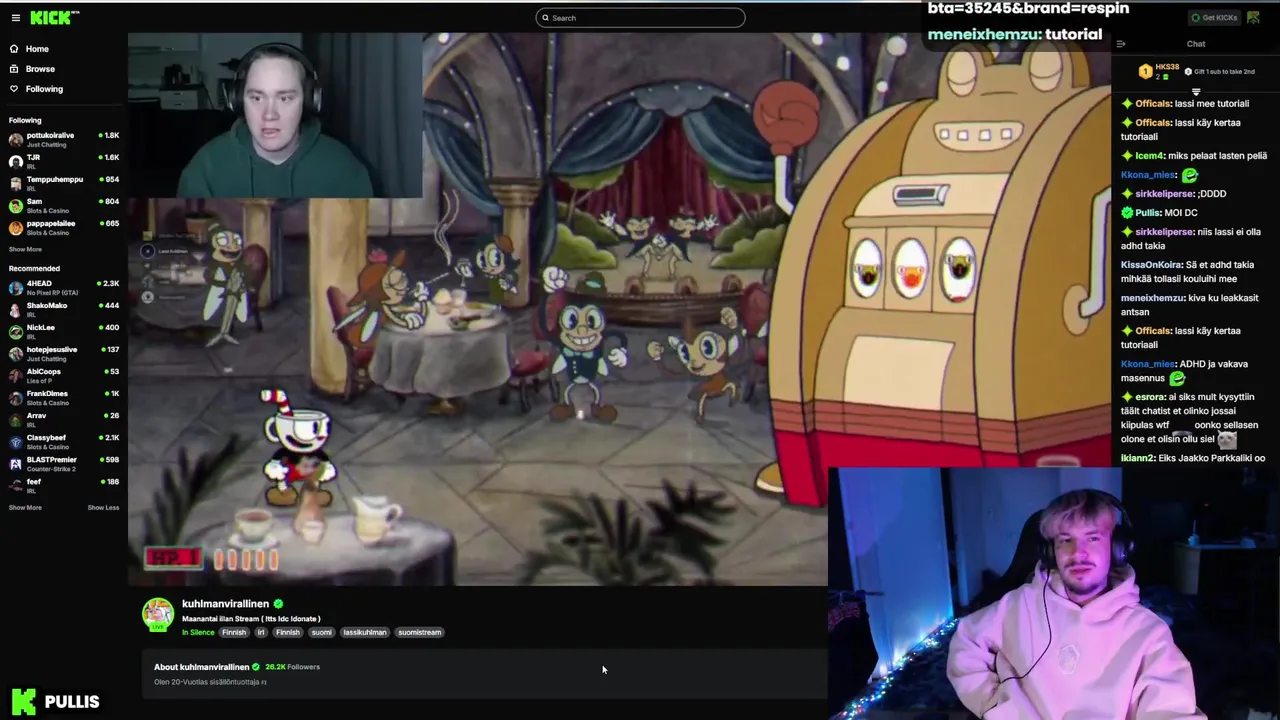Open hotepjesuslive channel avatar
Image resolution: width=1280 pixels, height=720 pixels.
[16, 354]
